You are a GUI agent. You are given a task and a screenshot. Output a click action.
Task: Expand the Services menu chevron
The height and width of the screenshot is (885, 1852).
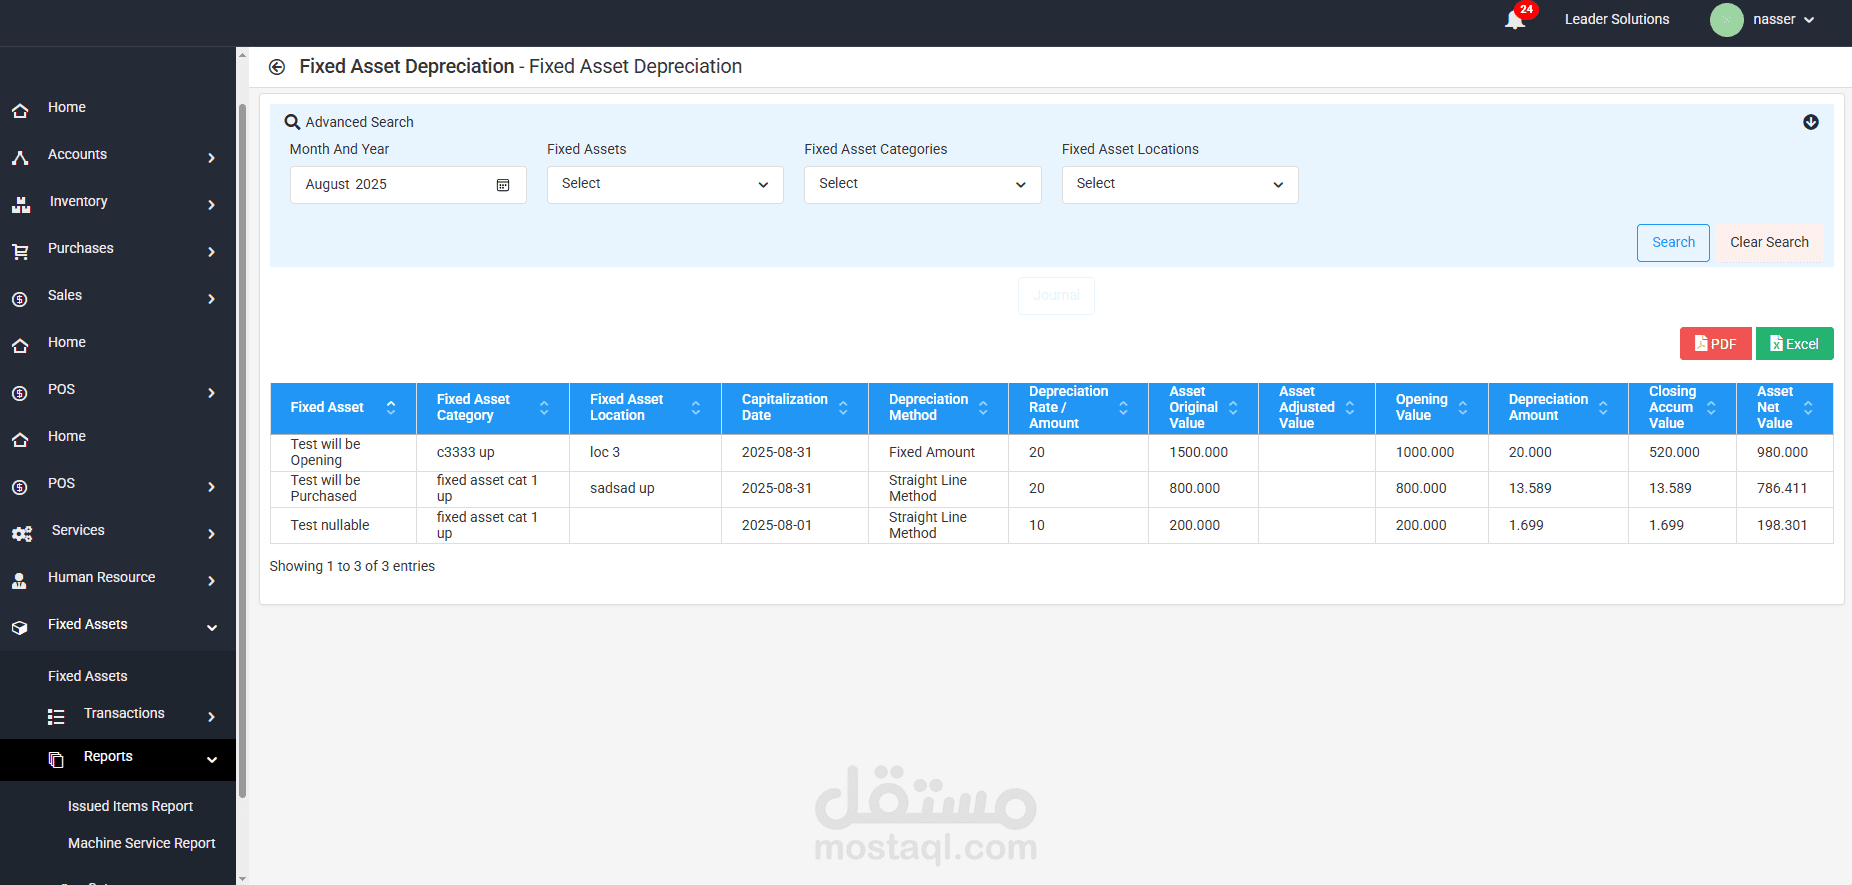[x=211, y=534]
